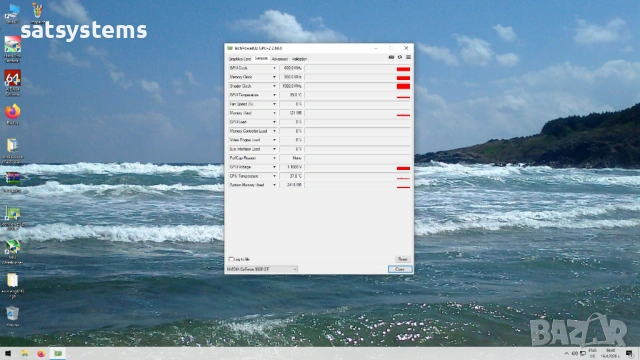Open the Video Engine Load dropdown
Image resolution: width=640 pixels, height=360 pixels.
click(x=274, y=140)
